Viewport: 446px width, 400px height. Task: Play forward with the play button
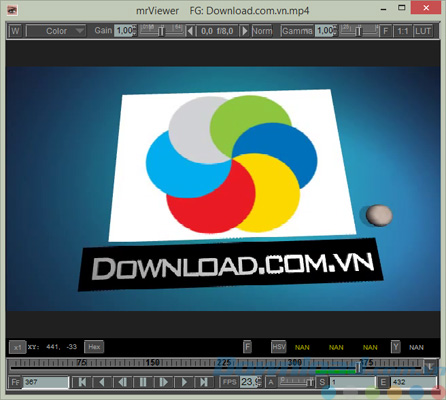(184, 382)
